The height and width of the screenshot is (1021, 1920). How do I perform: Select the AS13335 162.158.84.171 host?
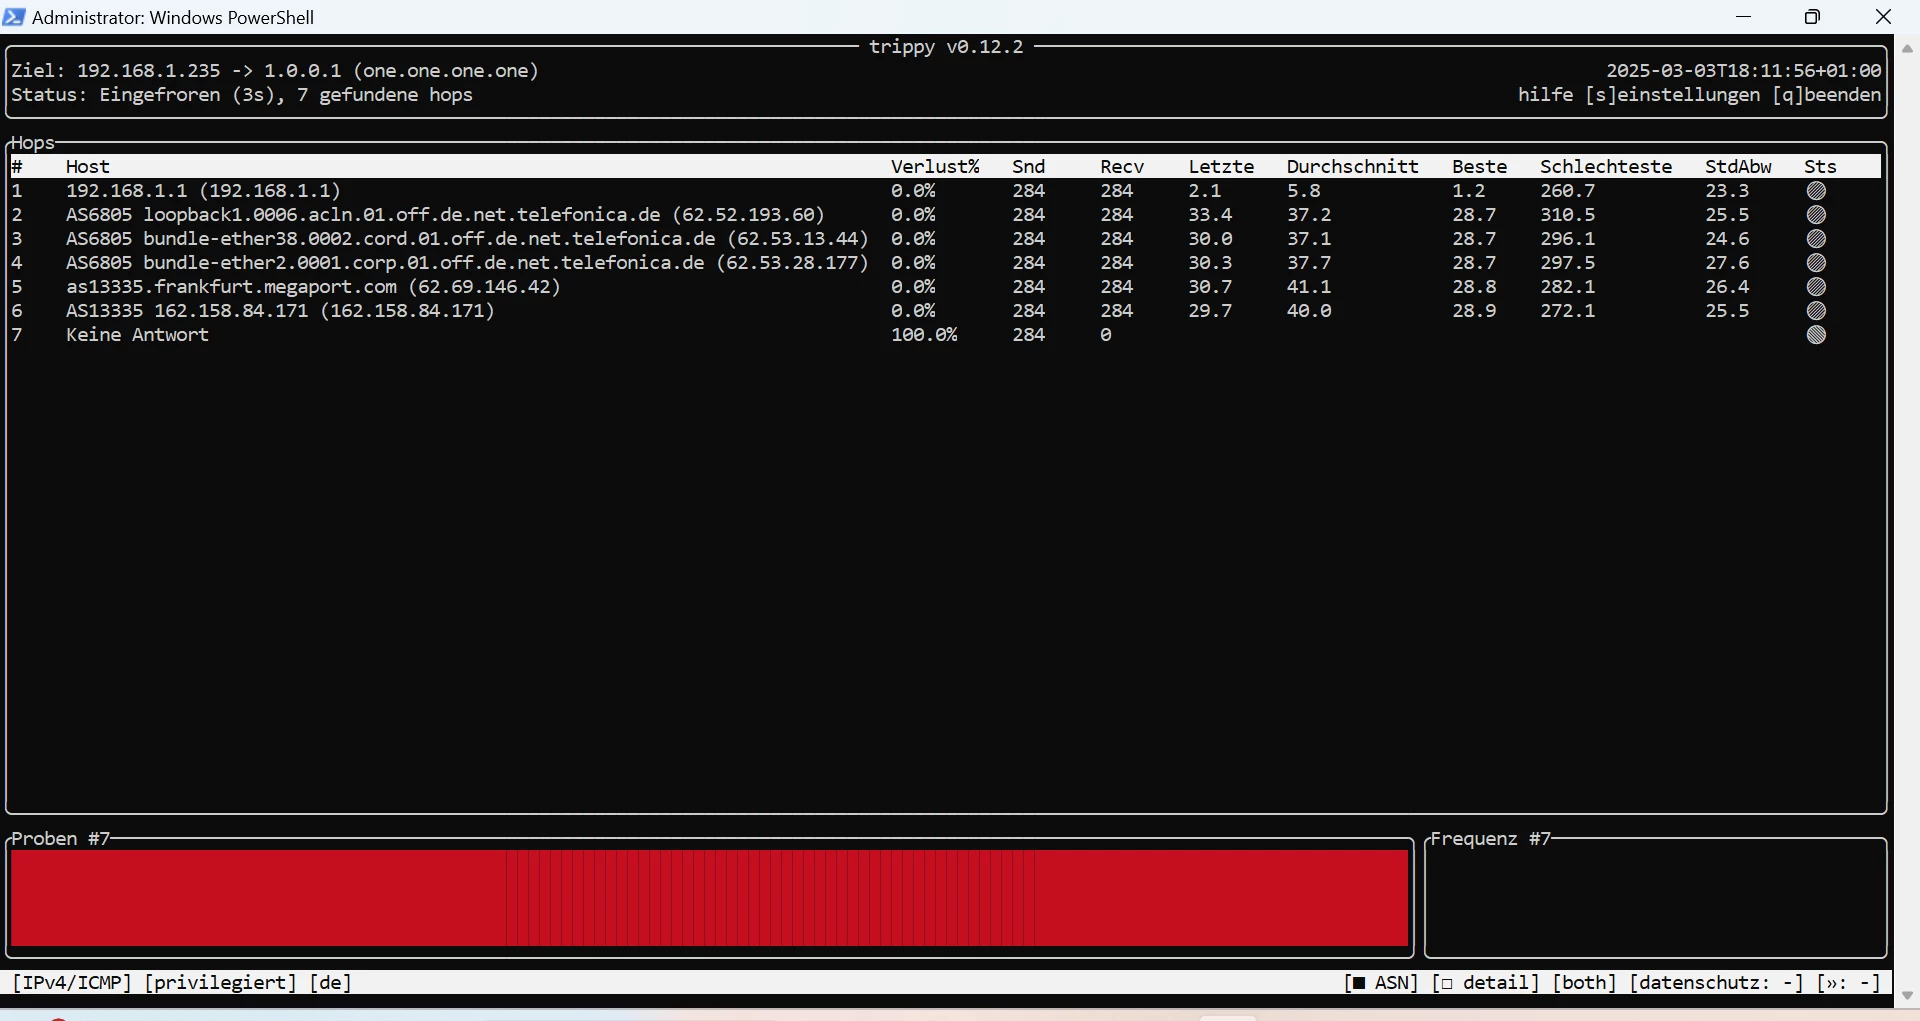(x=281, y=311)
